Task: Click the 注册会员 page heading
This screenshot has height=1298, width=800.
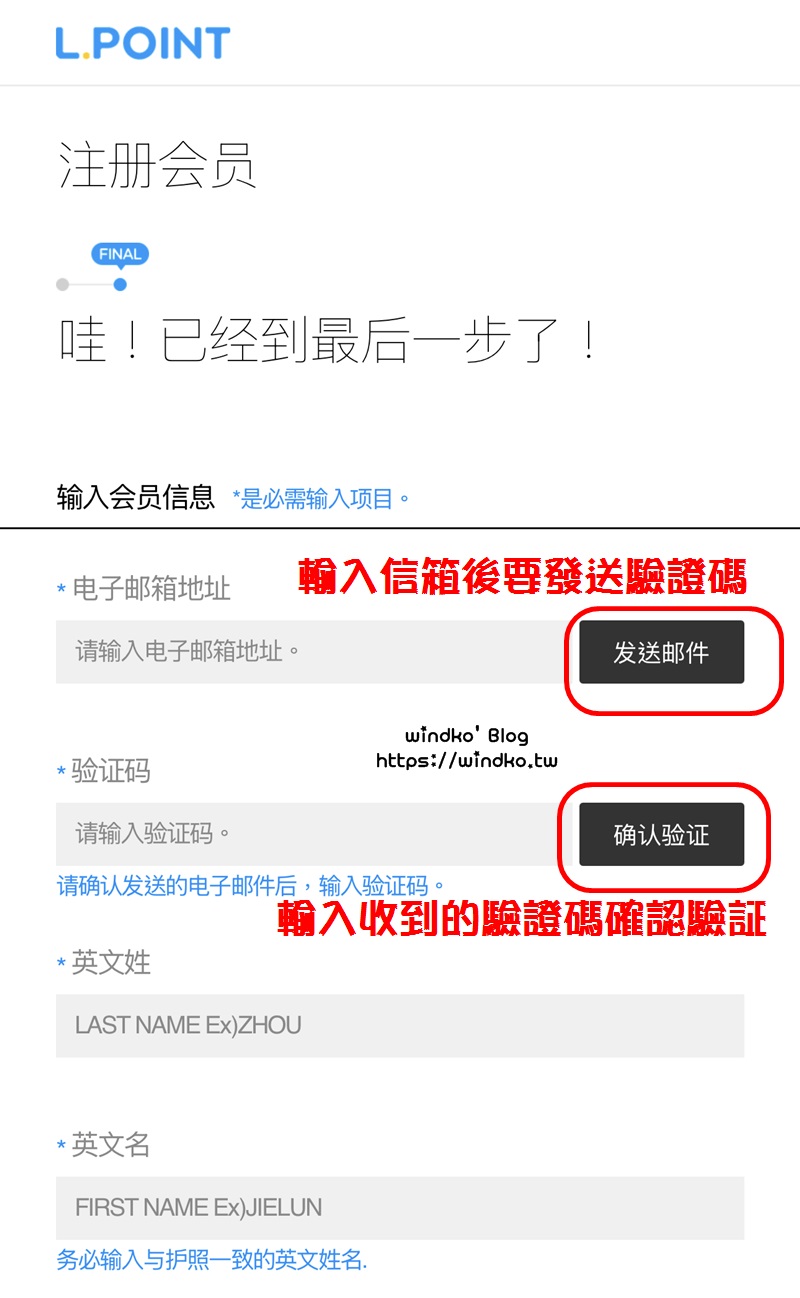Action: pyautogui.click(x=158, y=165)
